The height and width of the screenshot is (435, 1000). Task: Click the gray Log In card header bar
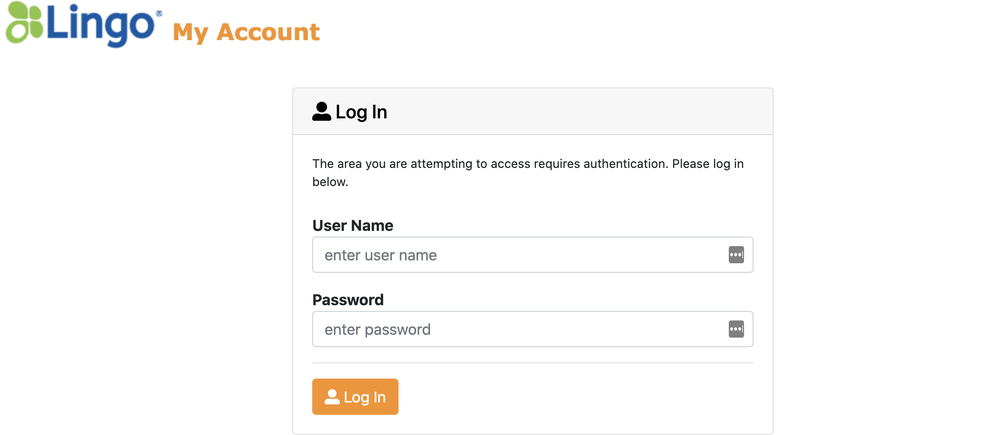533,112
